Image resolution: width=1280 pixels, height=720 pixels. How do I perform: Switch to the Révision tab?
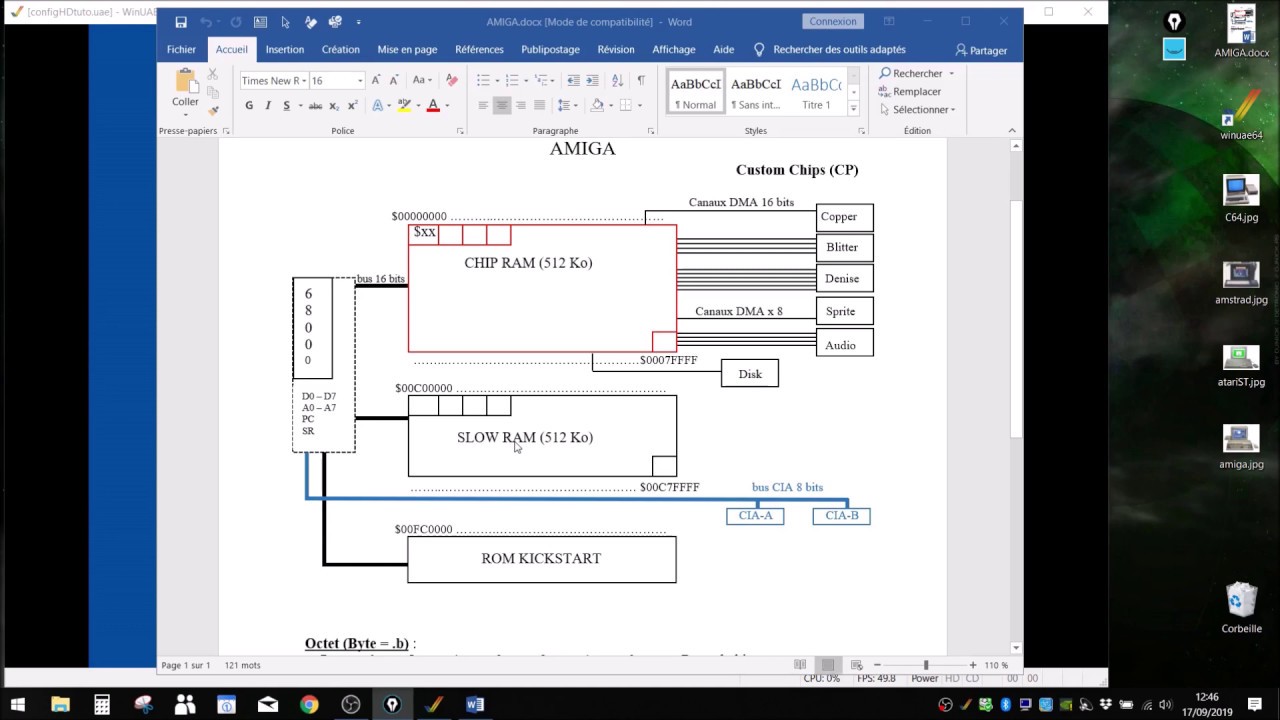tap(616, 49)
